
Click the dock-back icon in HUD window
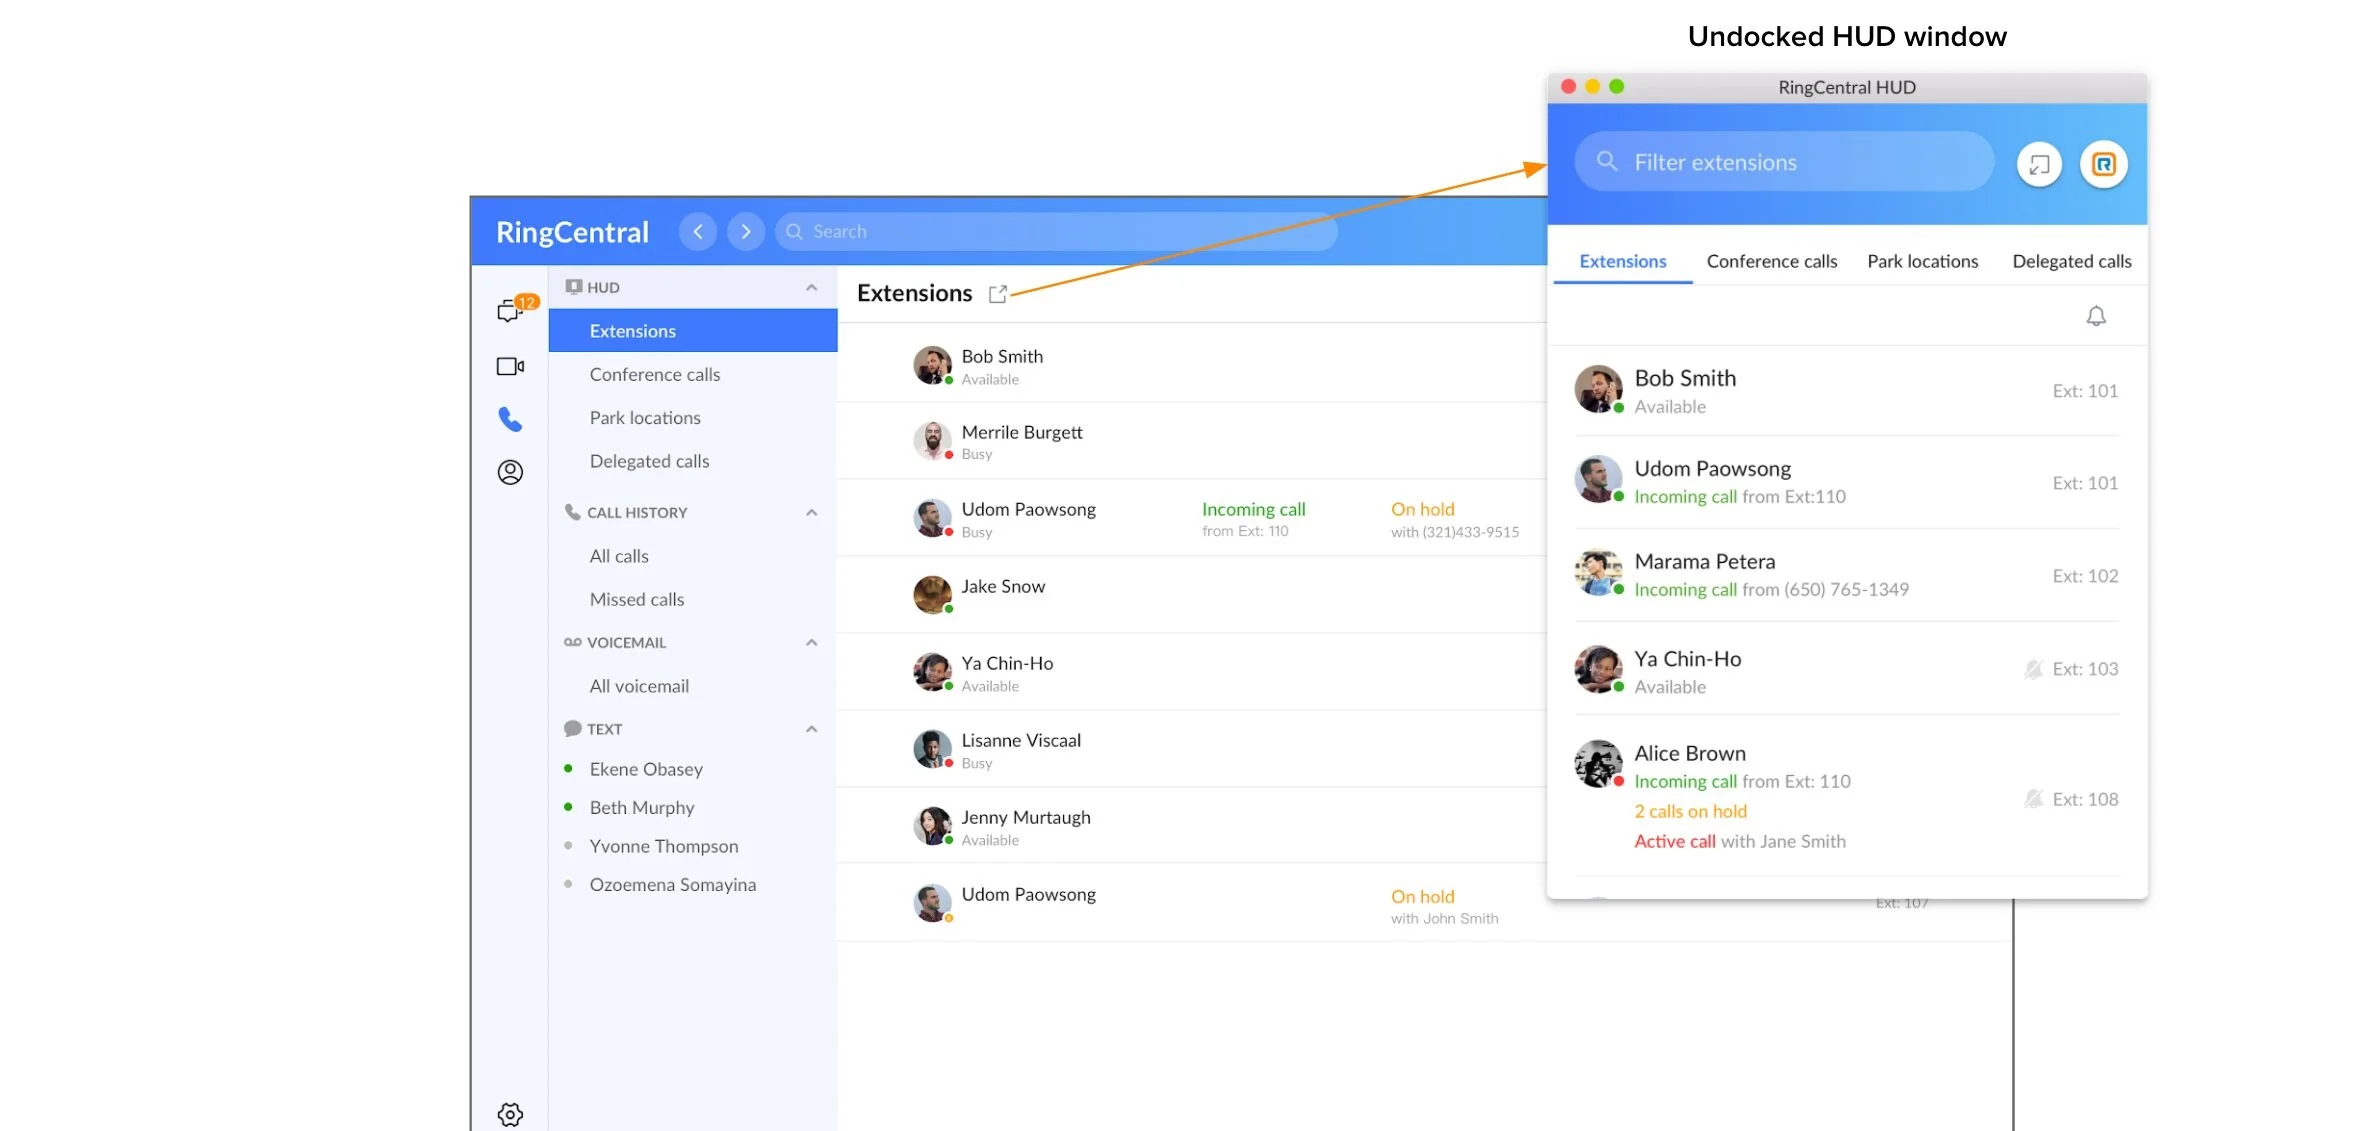(x=2039, y=164)
